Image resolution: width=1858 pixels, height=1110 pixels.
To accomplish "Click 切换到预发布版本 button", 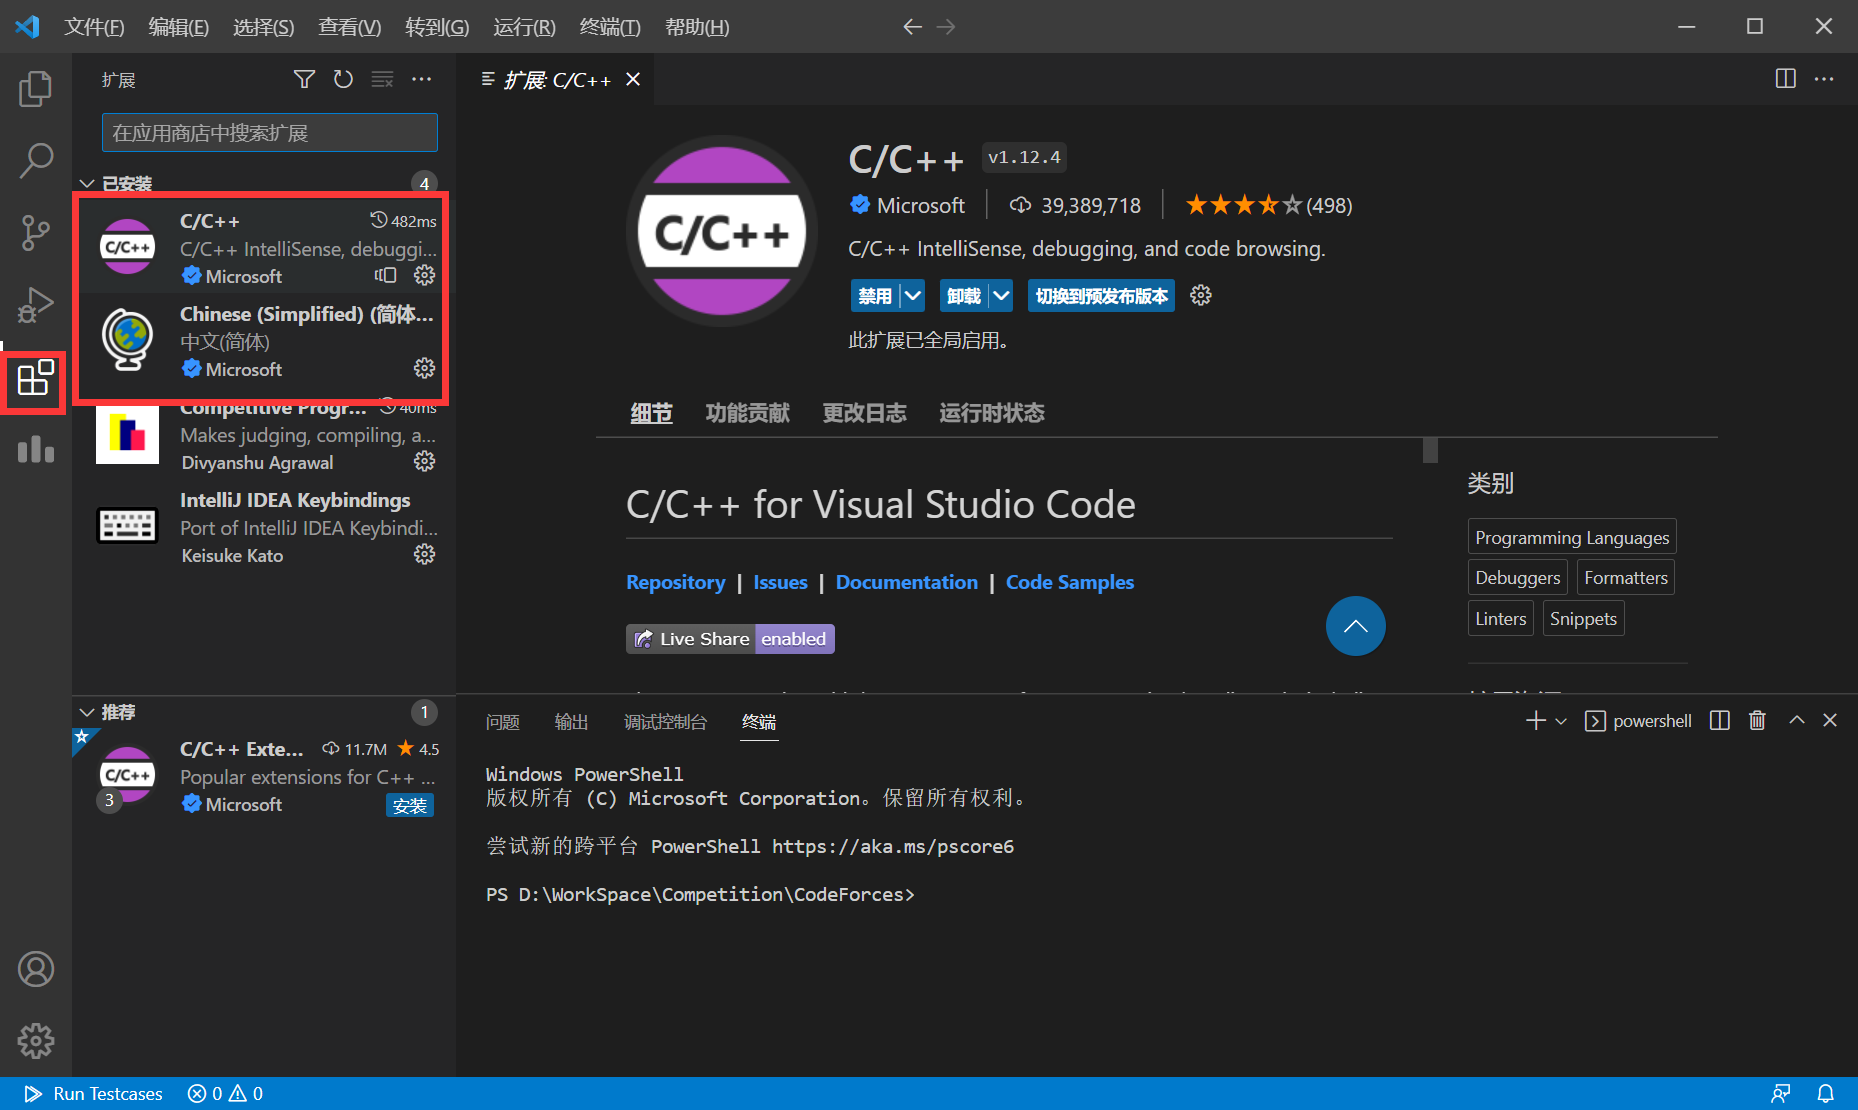I will click(1101, 296).
